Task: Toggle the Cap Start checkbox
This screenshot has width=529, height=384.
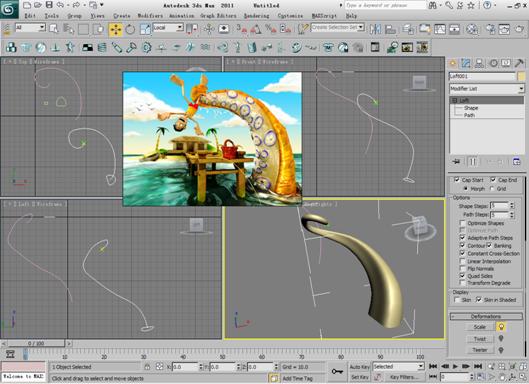Action: click(x=457, y=180)
